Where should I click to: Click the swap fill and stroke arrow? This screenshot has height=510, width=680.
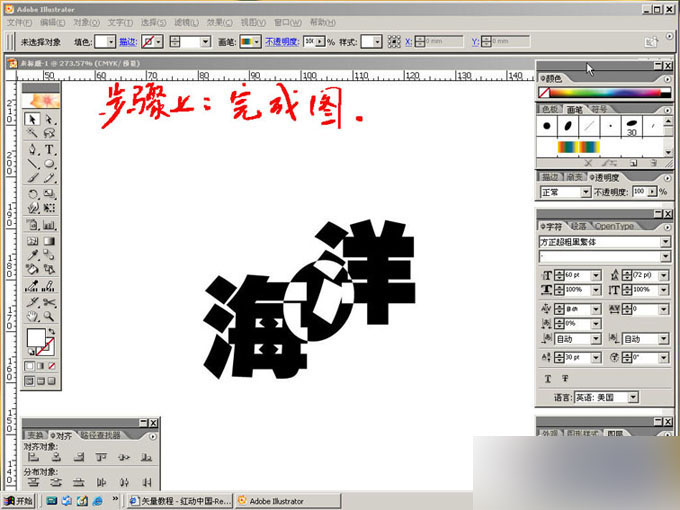[x=52, y=332]
